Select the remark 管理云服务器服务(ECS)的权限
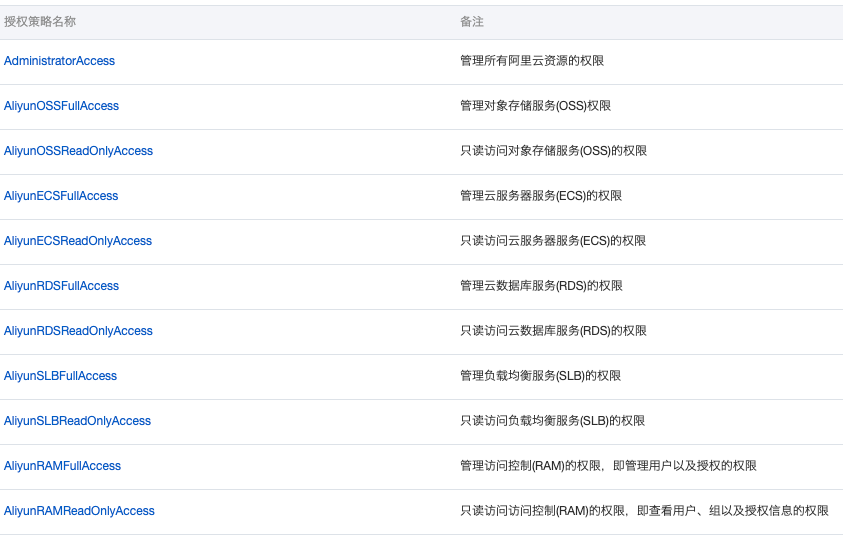843x546 pixels. [541, 196]
